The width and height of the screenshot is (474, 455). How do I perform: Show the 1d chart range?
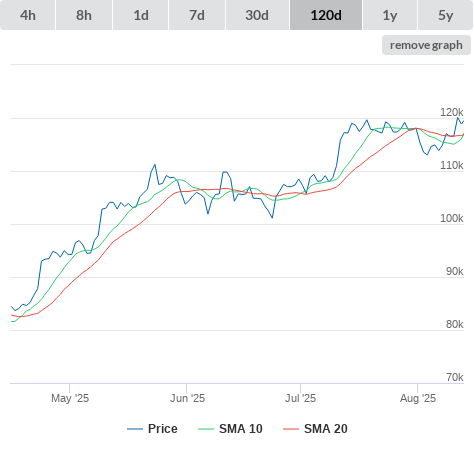click(x=141, y=15)
